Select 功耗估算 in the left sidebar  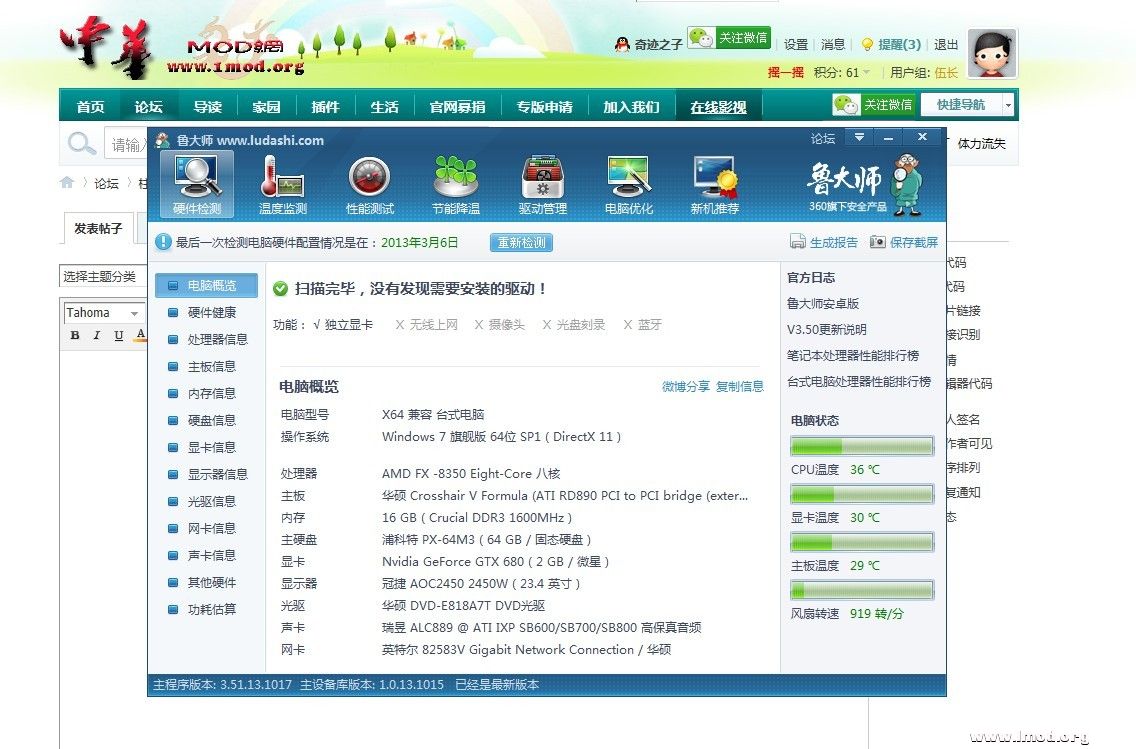coord(211,609)
